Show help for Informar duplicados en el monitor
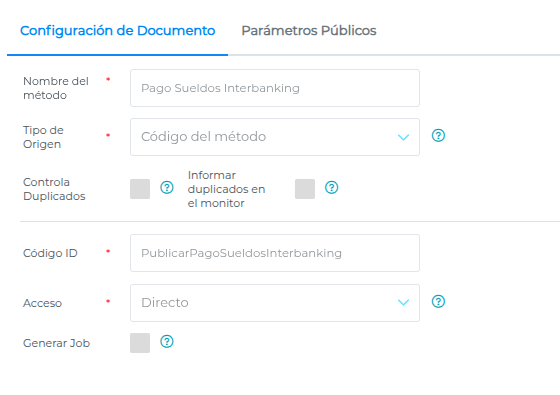Image resolution: width=560 pixels, height=395 pixels. [331, 188]
